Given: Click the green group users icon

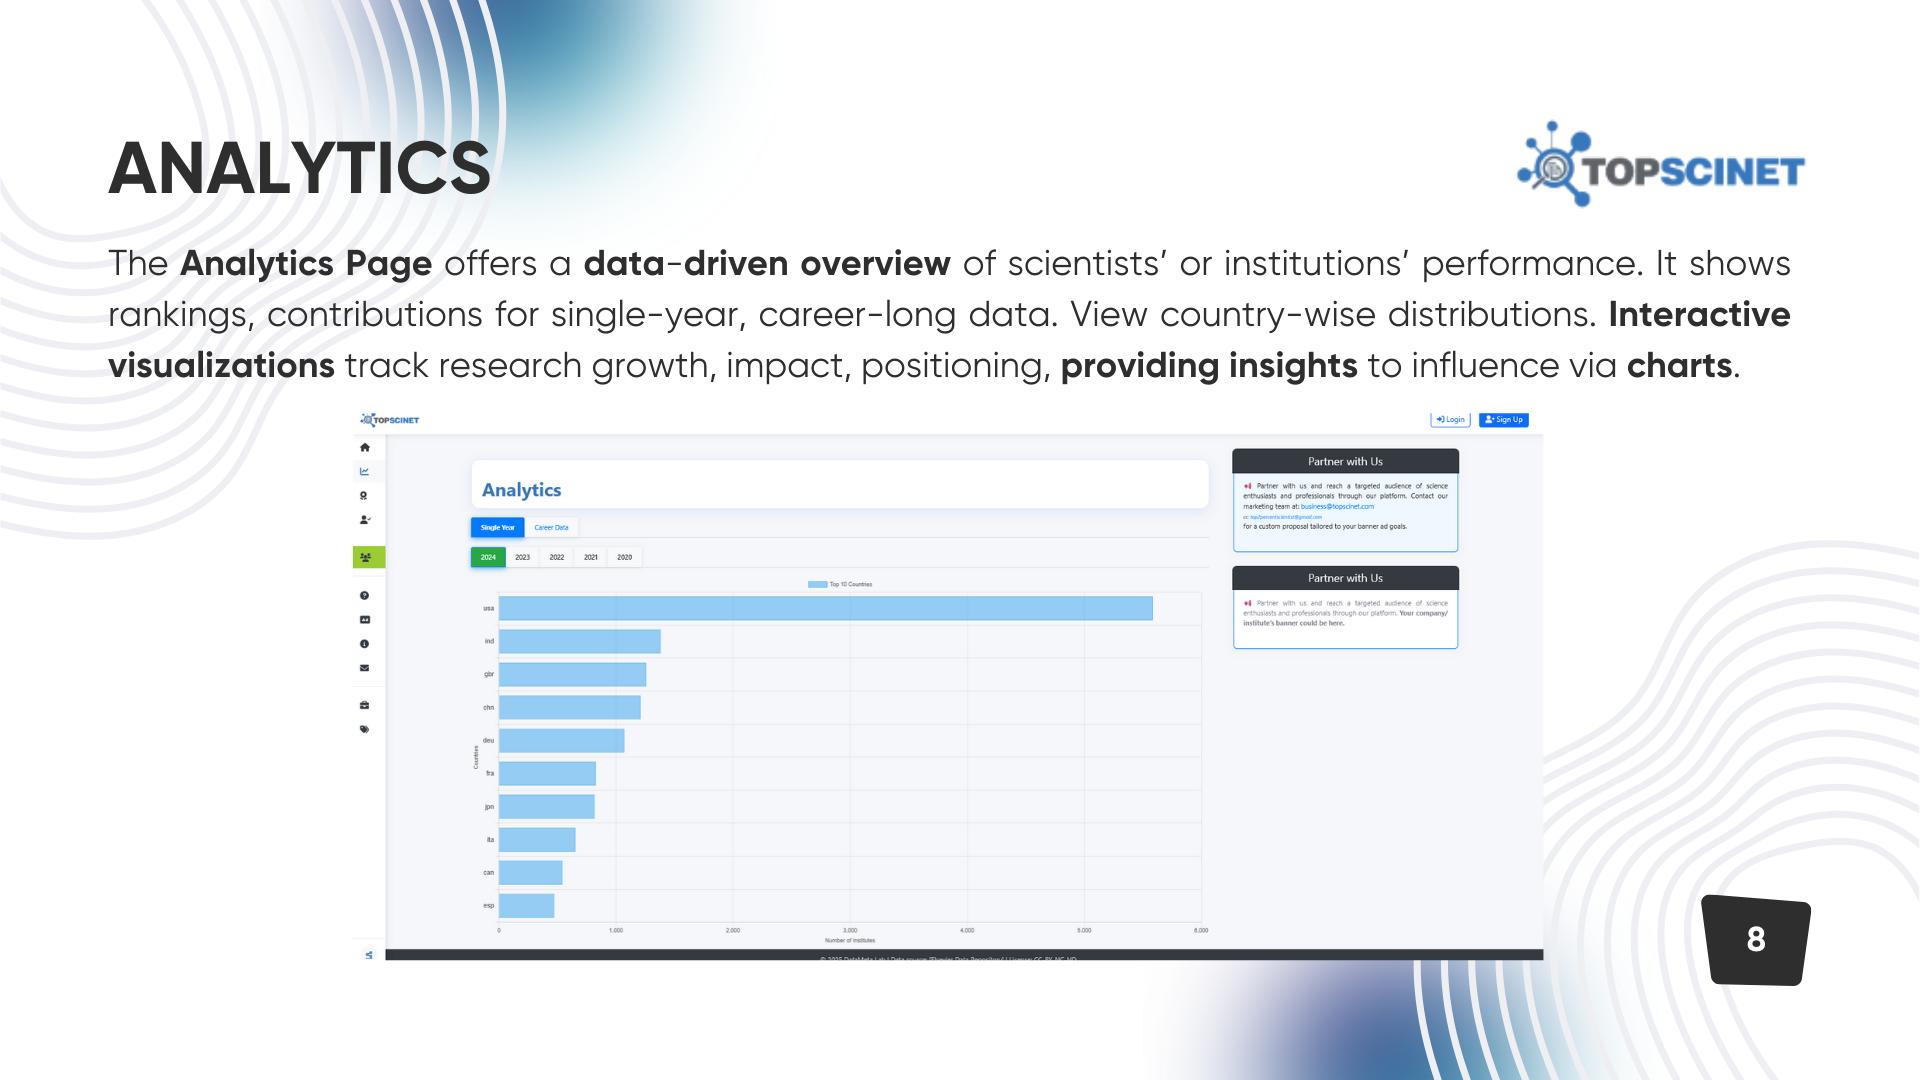Looking at the screenshot, I should pyautogui.click(x=366, y=557).
